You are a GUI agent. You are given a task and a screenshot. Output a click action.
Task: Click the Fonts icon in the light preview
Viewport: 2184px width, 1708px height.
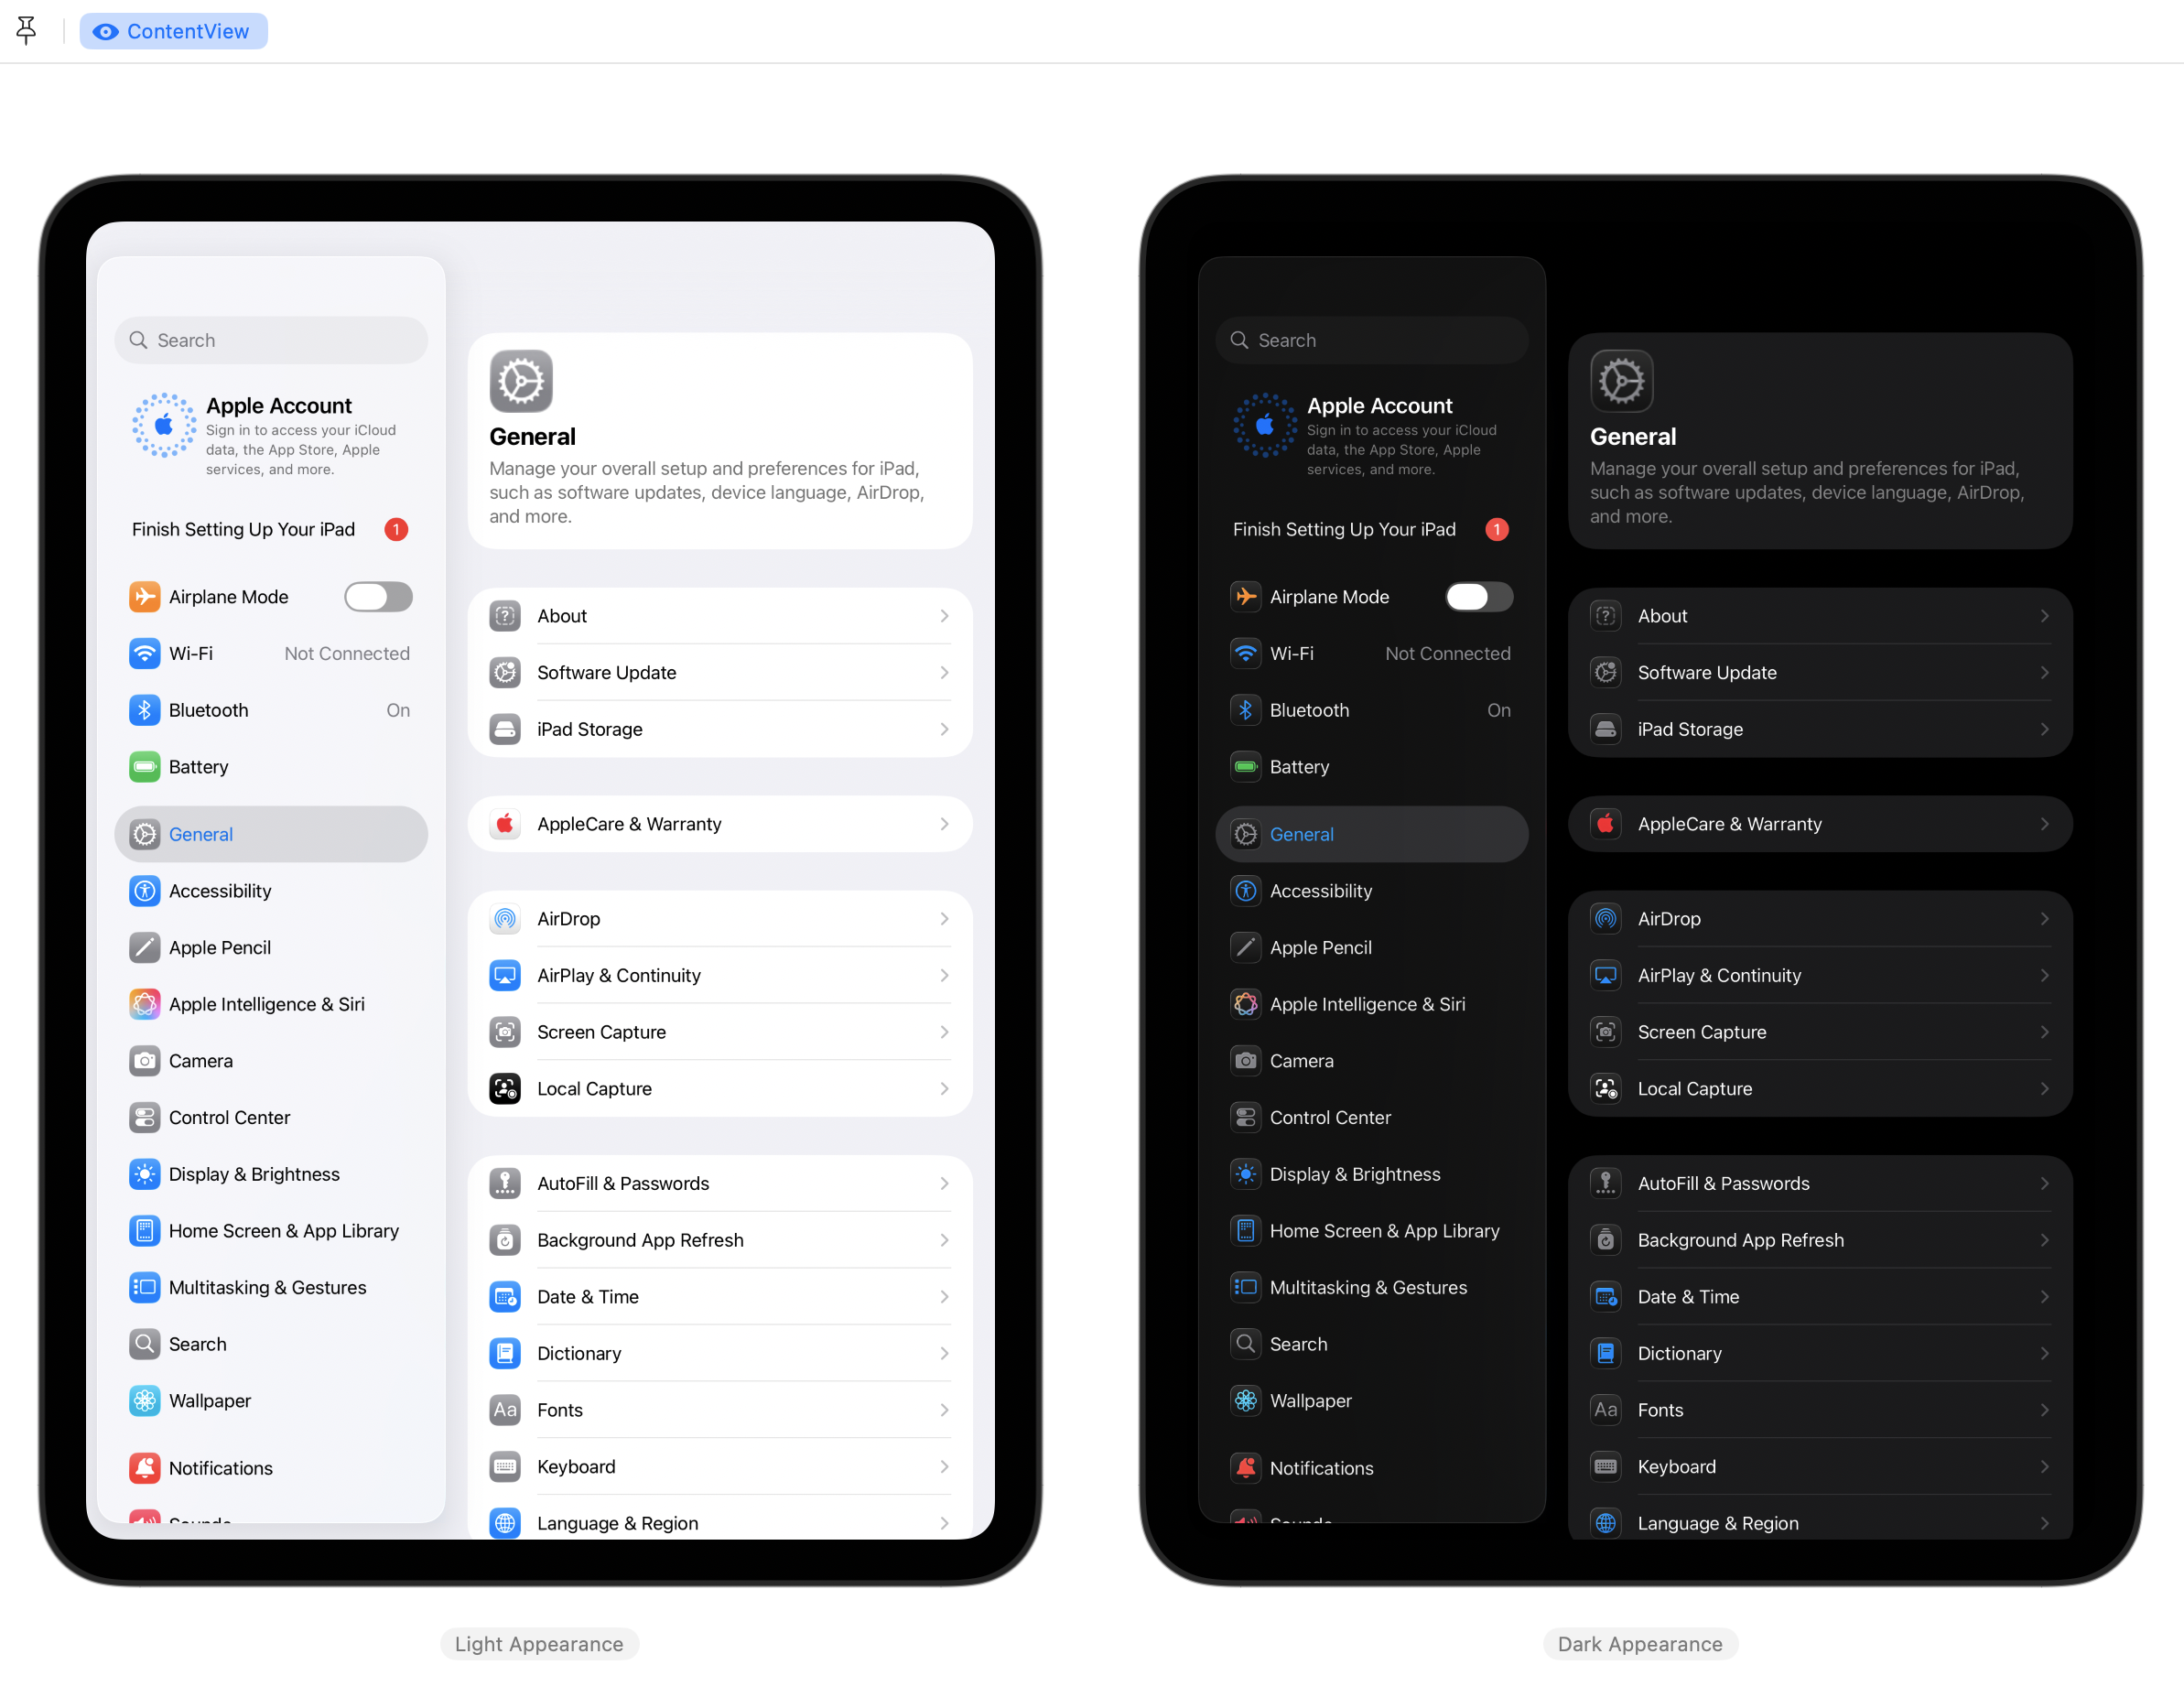505,1410
